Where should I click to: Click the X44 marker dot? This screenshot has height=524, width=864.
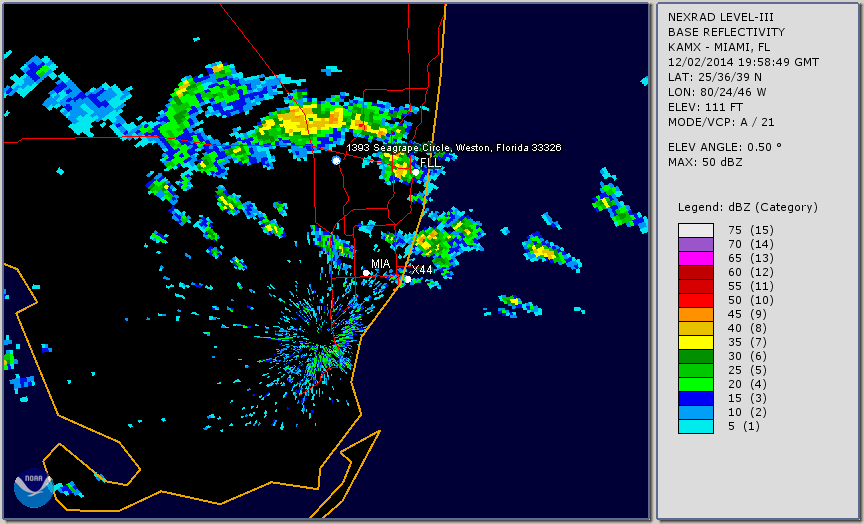click(x=407, y=279)
